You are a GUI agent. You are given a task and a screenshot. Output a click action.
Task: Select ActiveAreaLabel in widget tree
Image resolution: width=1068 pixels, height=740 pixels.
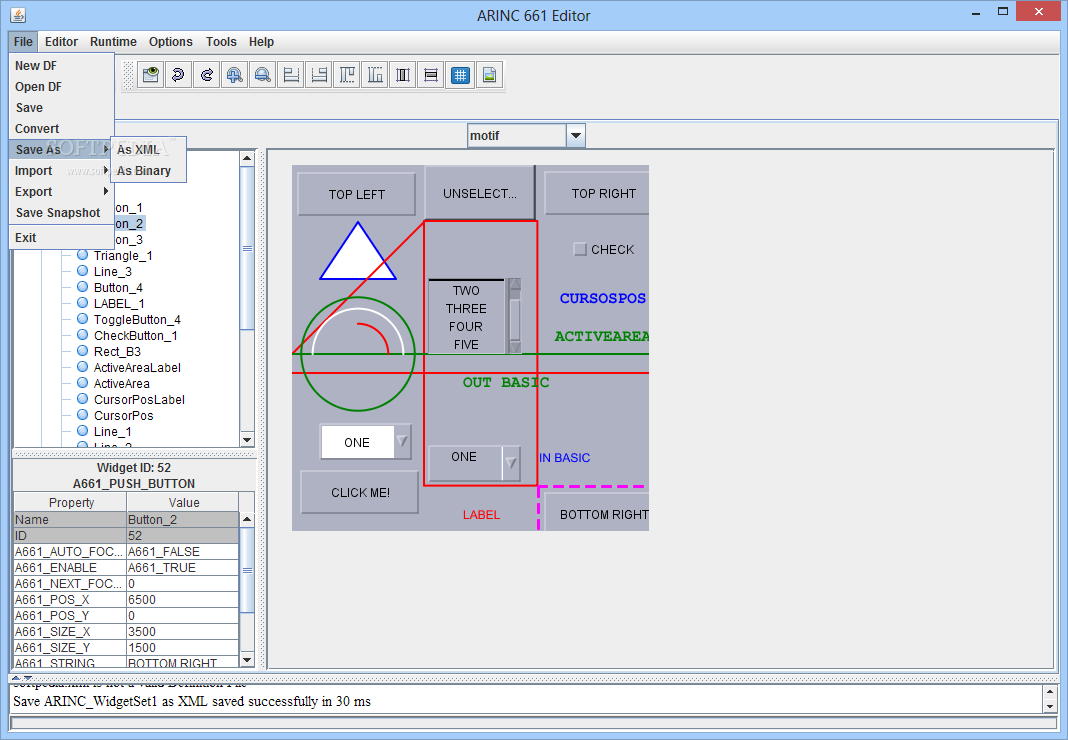137,367
